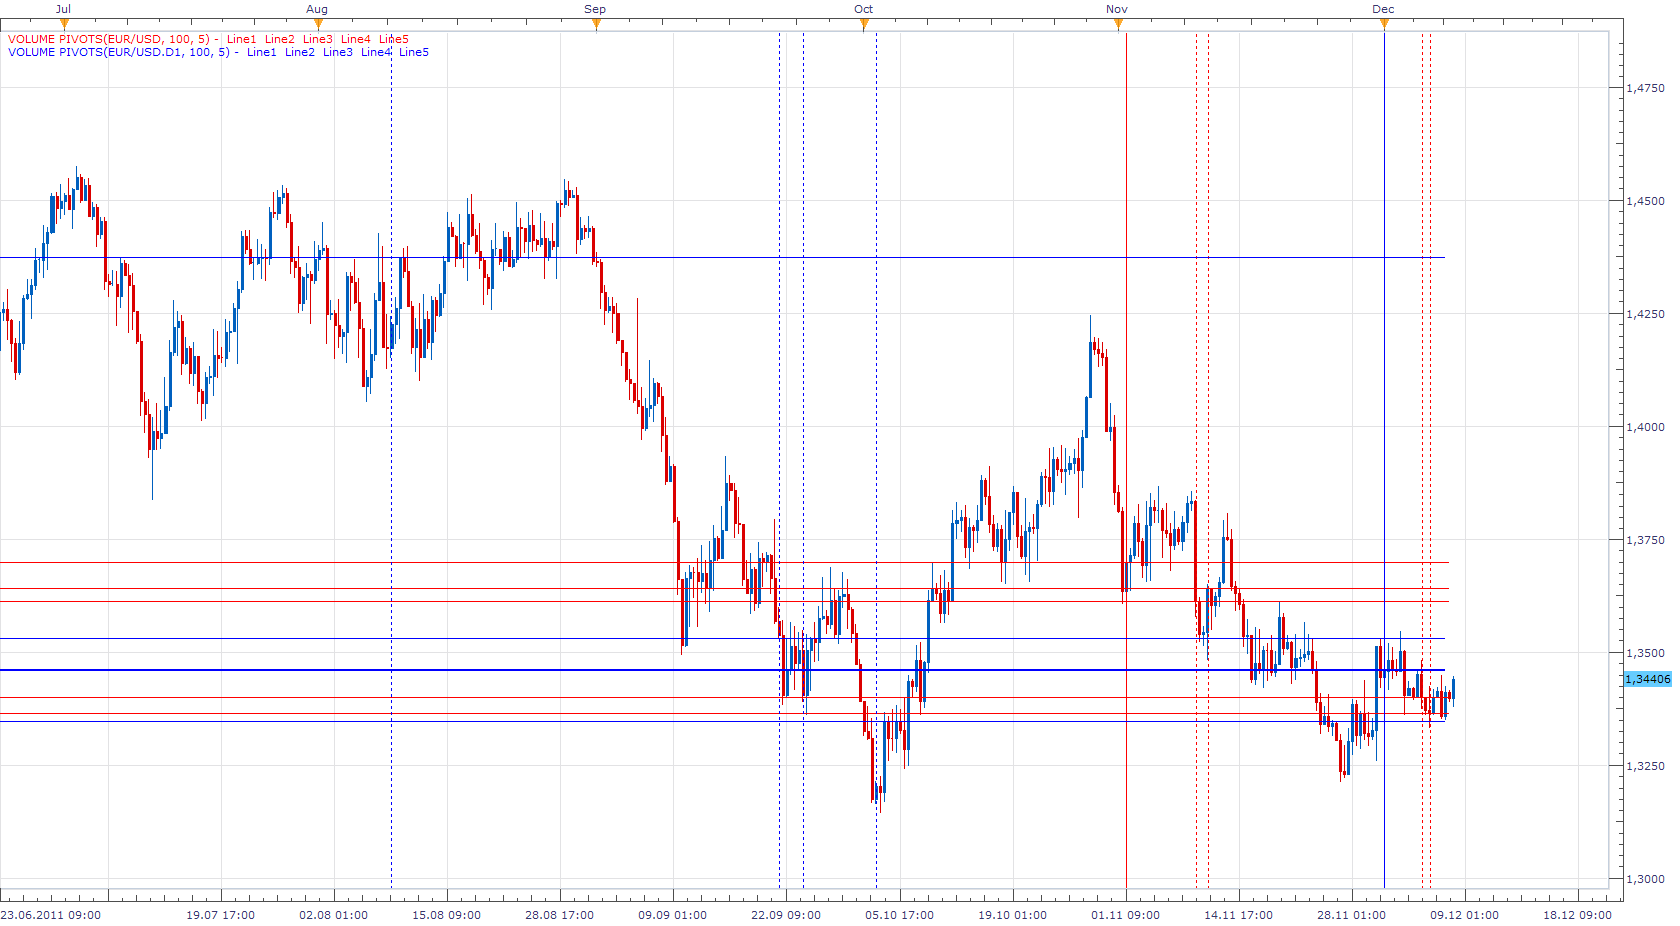Click the 1,4750 price axis label

point(1646,88)
